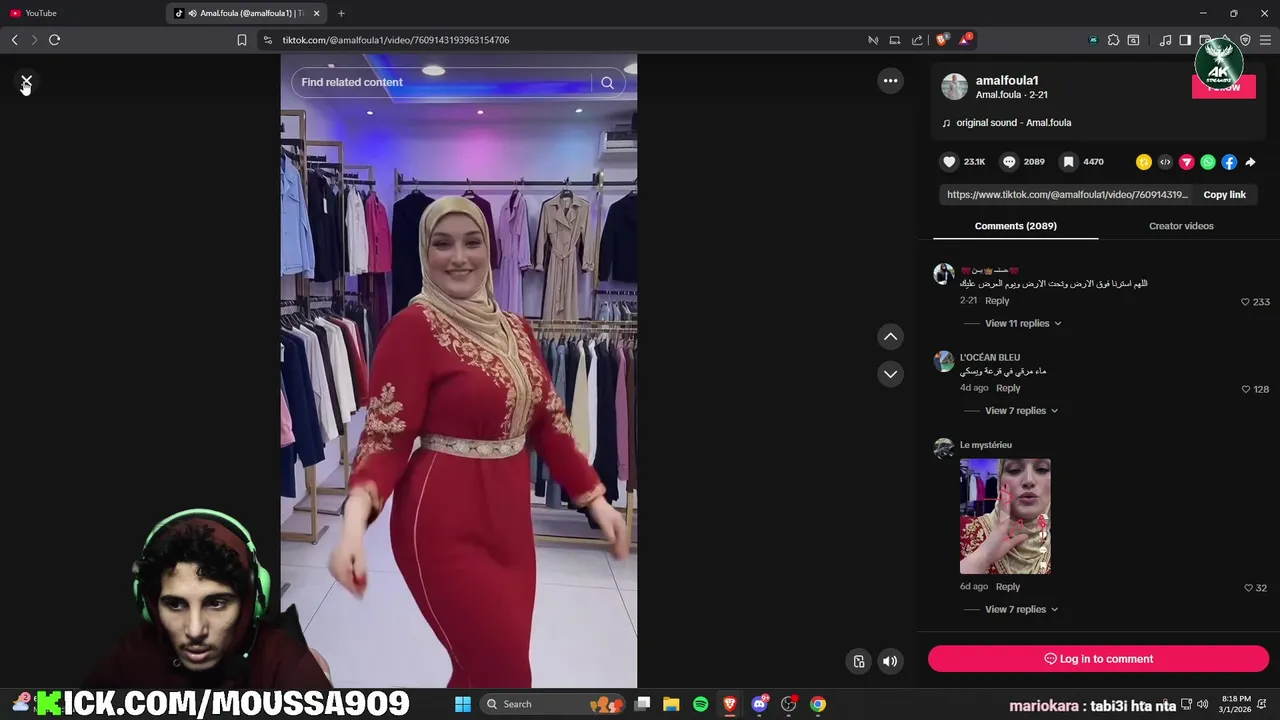Get the embed code icon
This screenshot has height=720, width=1280.
click(1165, 162)
